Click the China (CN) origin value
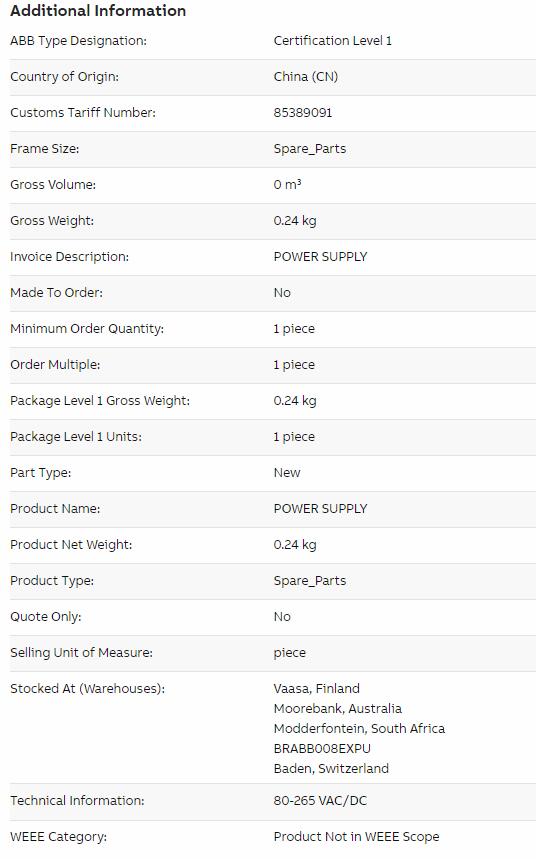Image resolution: width=536 pixels, height=859 pixels. click(306, 77)
